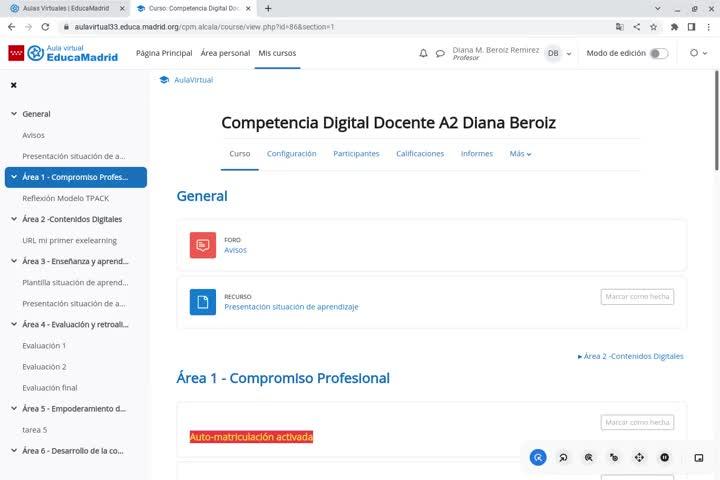
Task: Open a new browser tab with plus
Action: [x=268, y=8]
